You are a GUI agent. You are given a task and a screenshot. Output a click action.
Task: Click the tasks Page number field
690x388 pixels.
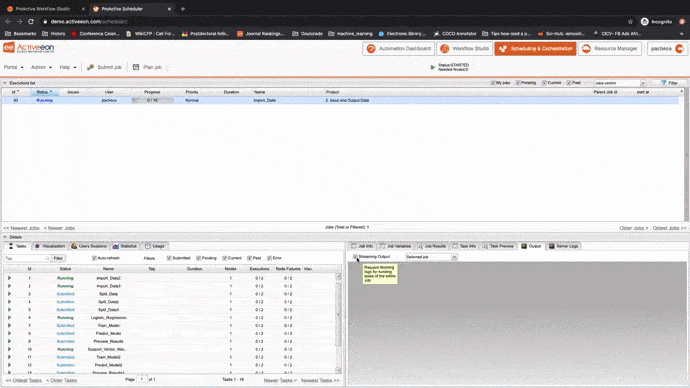(142, 379)
